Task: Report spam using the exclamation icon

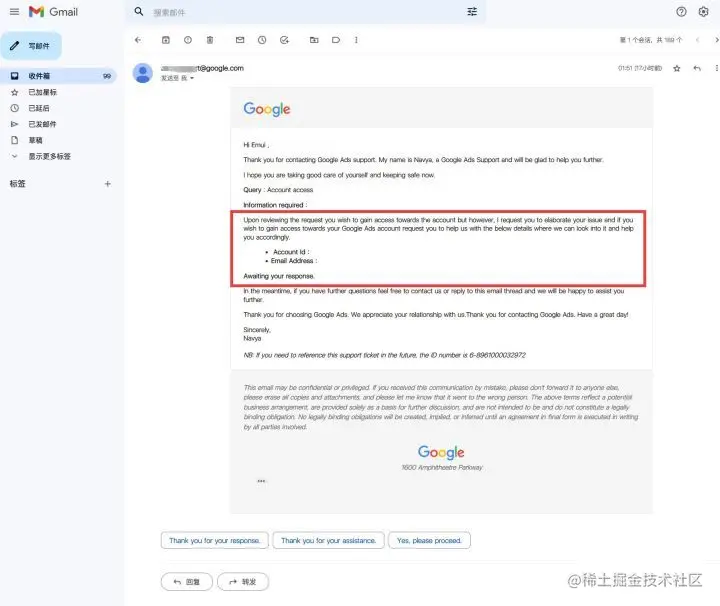Action: (188, 40)
